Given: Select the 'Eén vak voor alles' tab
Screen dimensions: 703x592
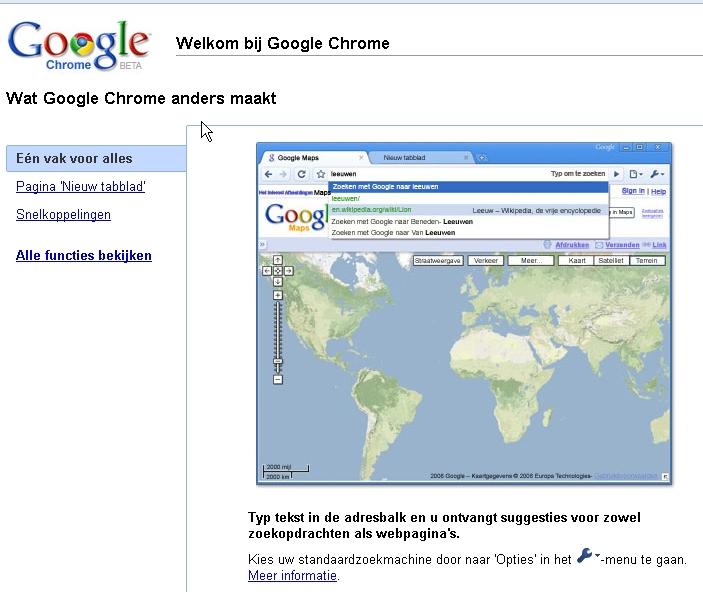Looking at the screenshot, I should coord(96,158).
